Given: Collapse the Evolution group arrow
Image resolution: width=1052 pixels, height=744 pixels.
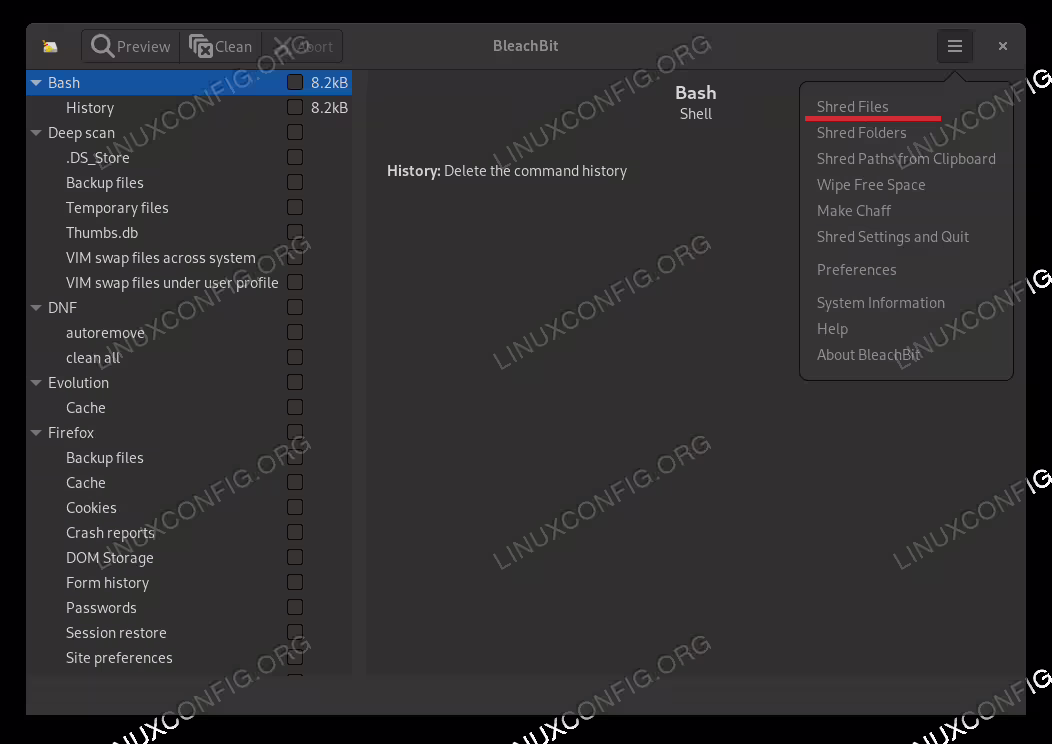Looking at the screenshot, I should tap(36, 382).
